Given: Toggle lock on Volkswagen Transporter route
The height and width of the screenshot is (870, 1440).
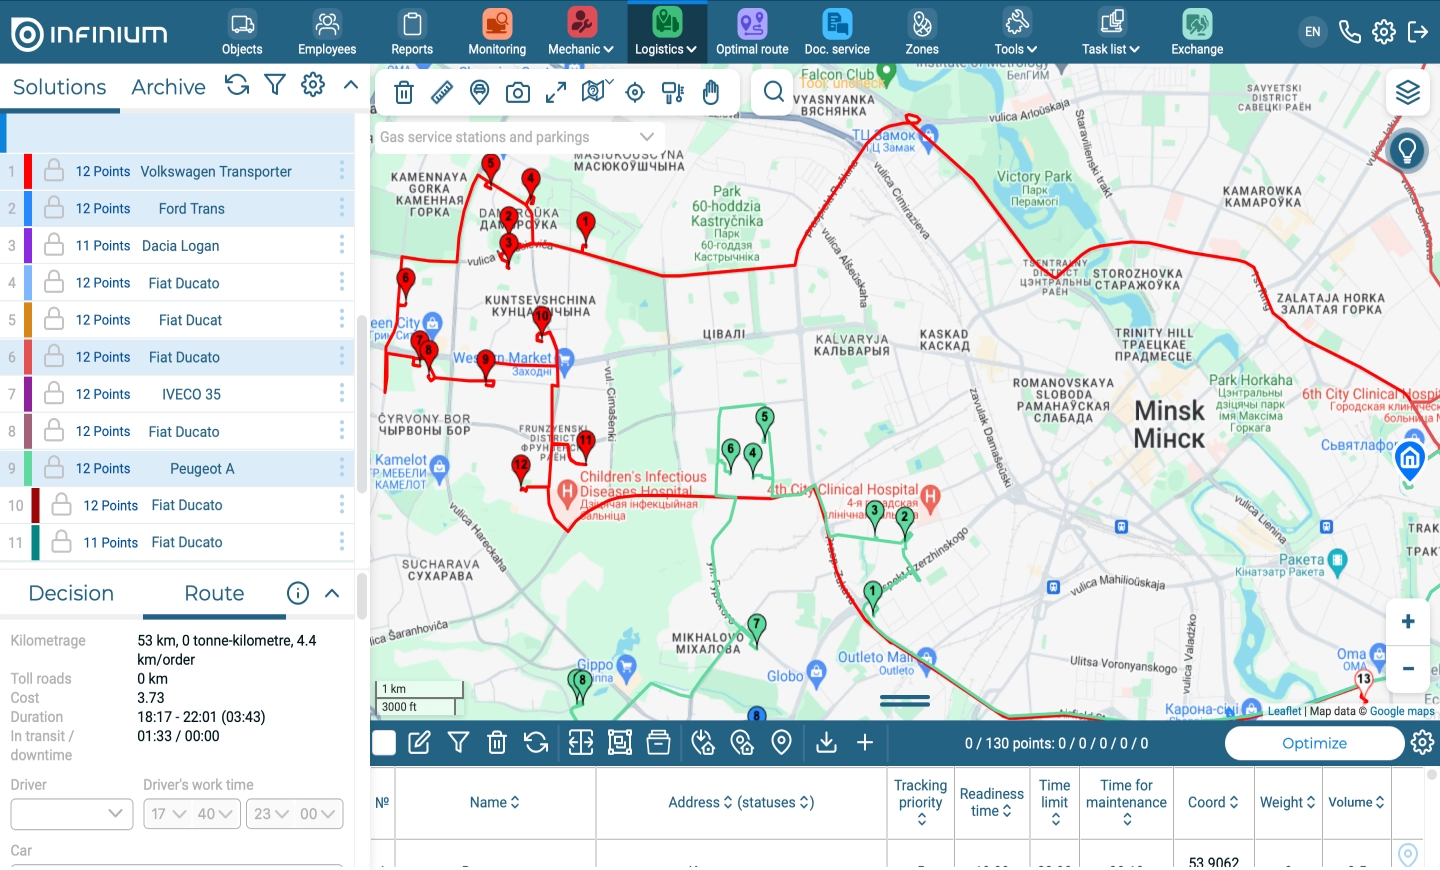Looking at the screenshot, I should click(55, 171).
